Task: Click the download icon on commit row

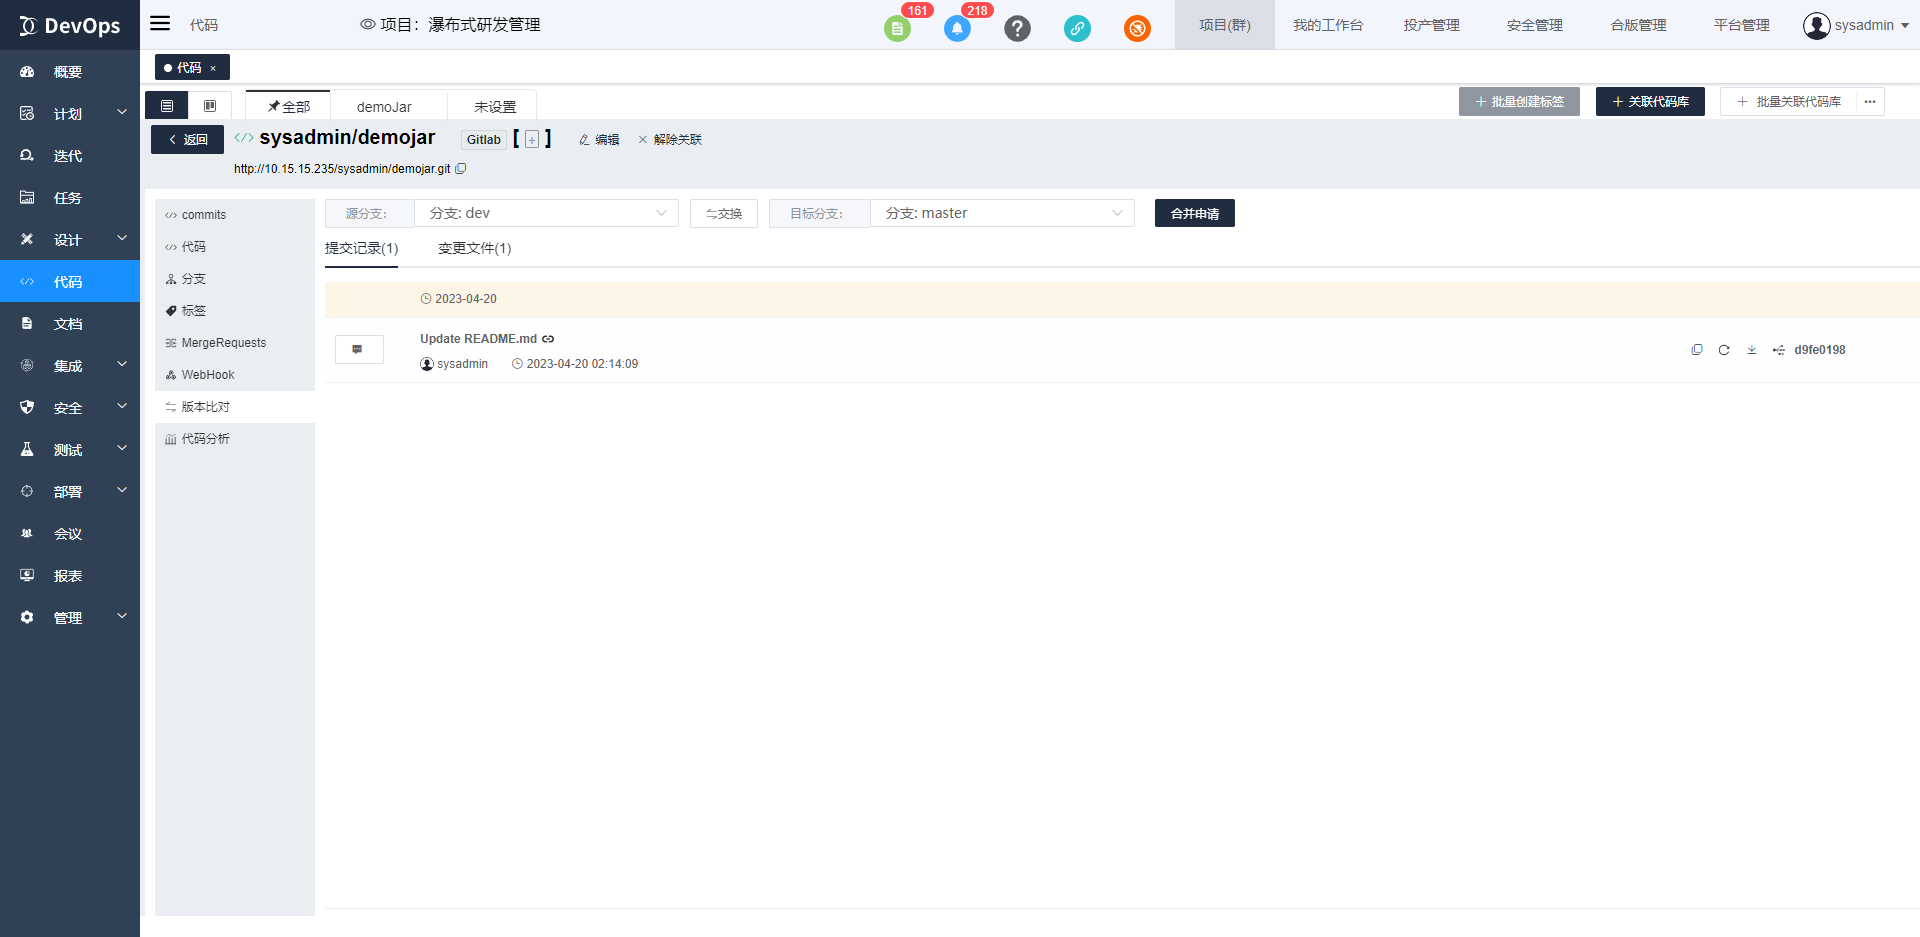Action: (1751, 350)
